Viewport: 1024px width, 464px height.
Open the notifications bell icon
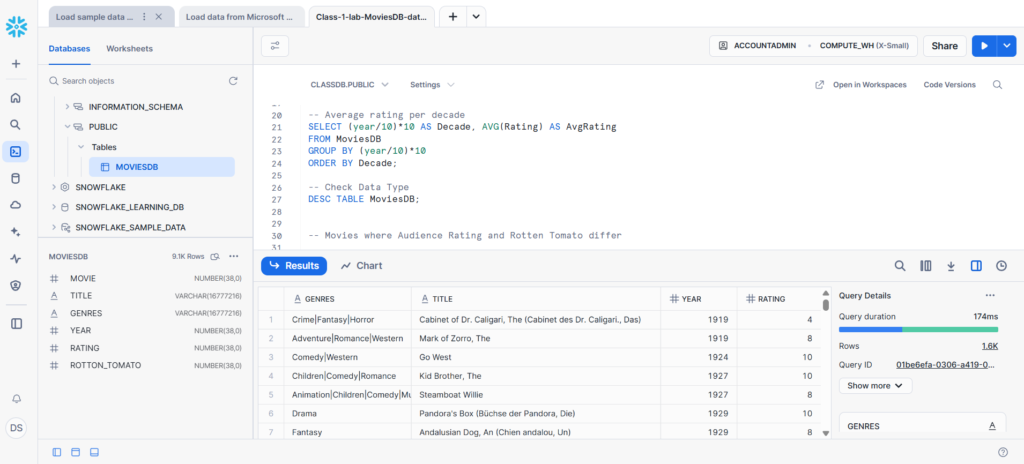point(16,399)
